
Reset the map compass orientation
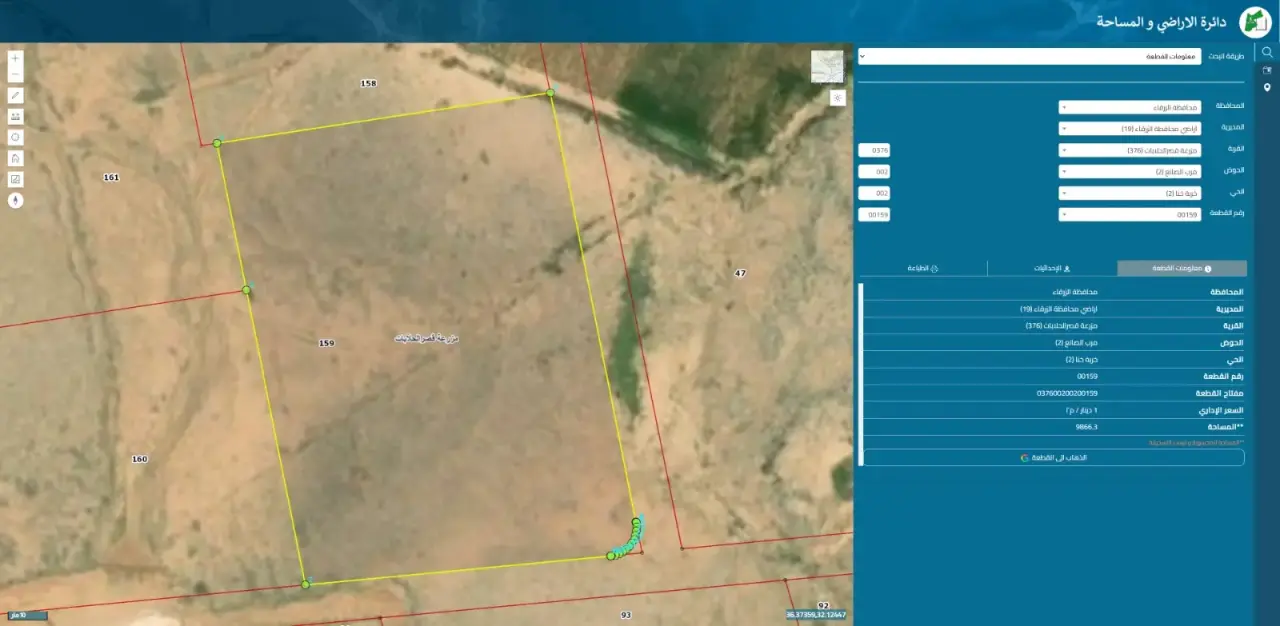(x=15, y=200)
